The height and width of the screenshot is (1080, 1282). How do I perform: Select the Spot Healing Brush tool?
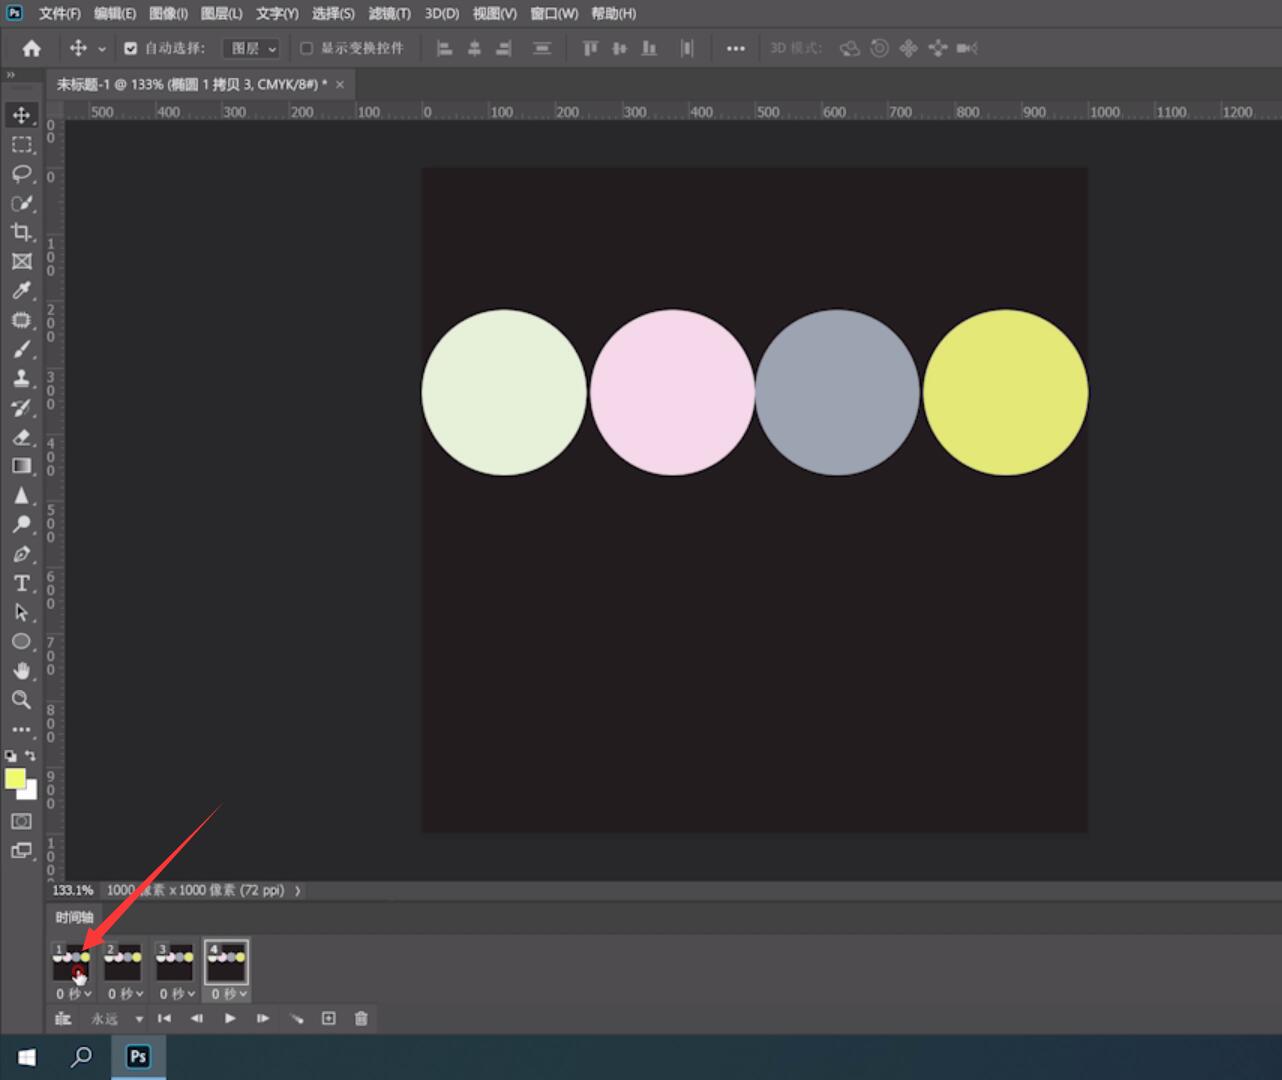(21, 320)
